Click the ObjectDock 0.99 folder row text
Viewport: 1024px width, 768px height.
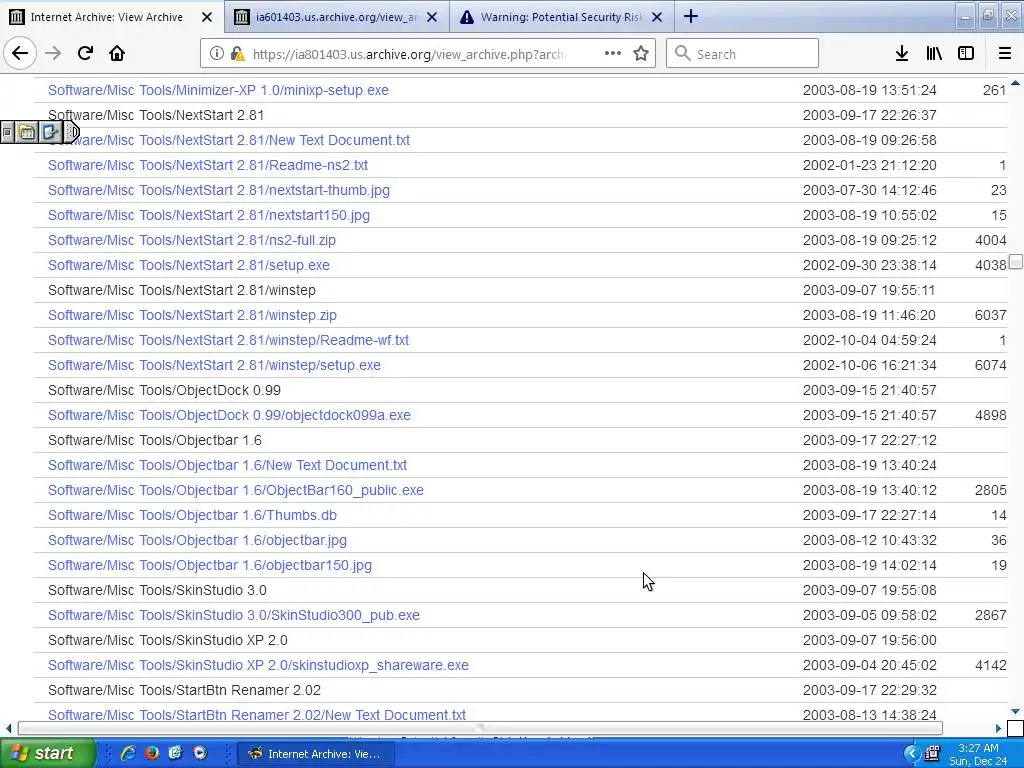point(165,391)
